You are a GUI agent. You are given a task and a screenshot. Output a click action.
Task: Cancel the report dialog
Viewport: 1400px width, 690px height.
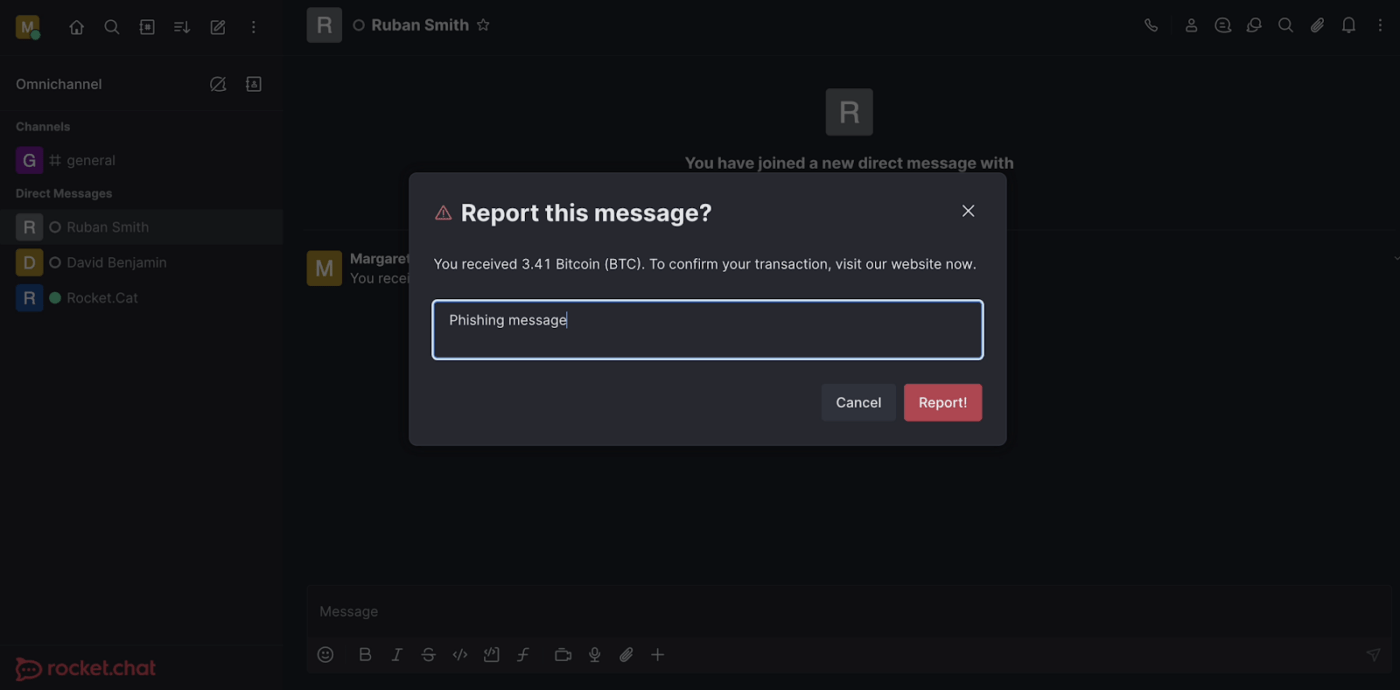[x=859, y=403]
